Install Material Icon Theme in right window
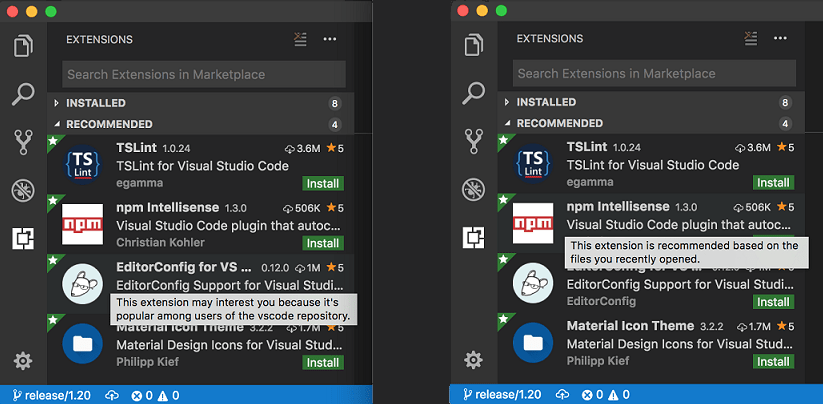Viewport: 823px width, 404px height. [773, 362]
